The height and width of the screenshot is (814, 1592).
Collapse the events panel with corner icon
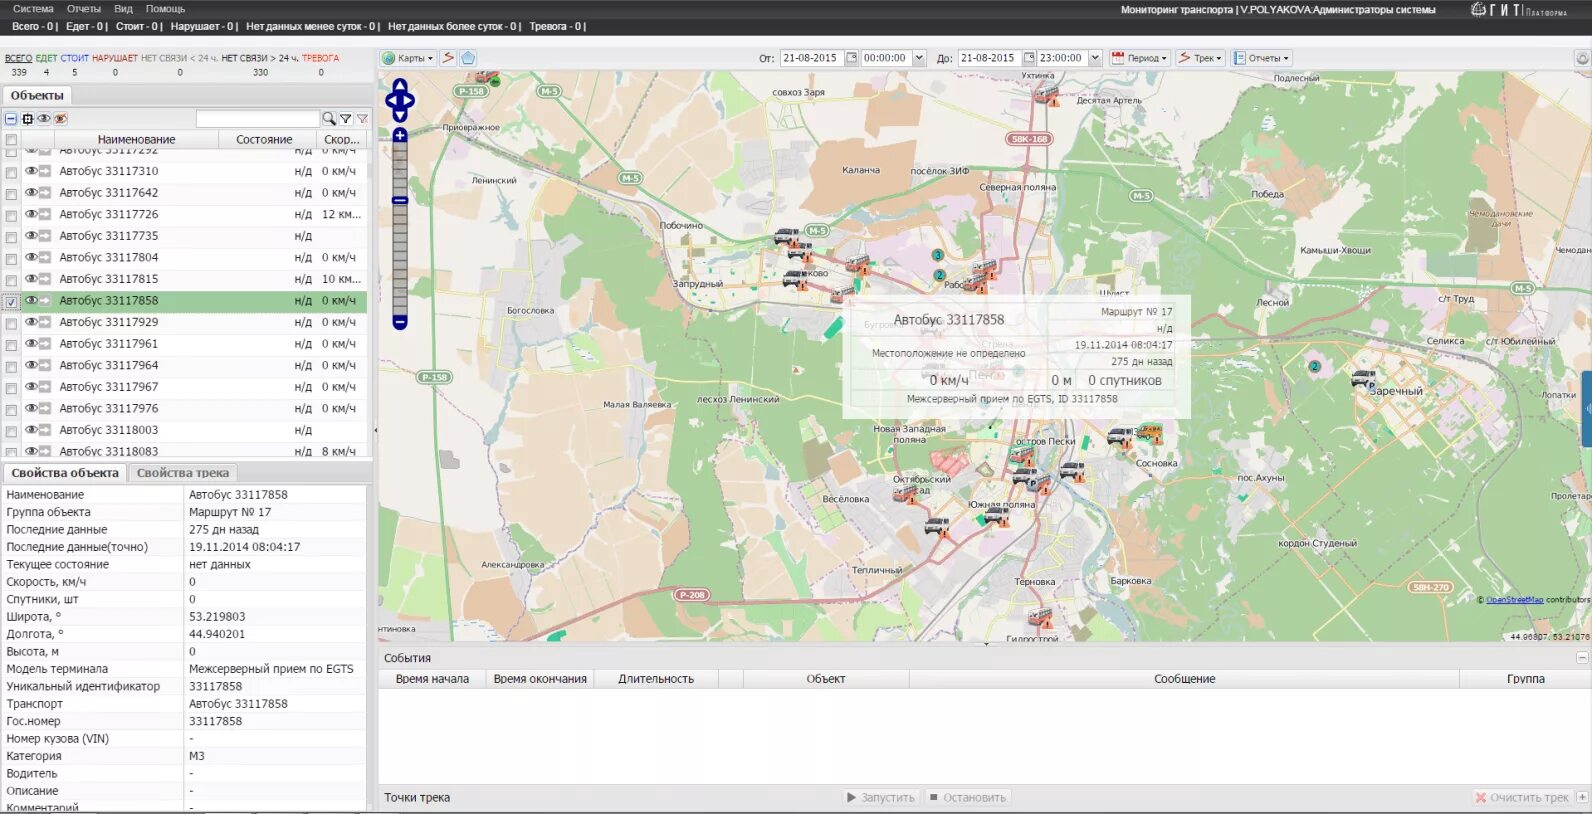click(1582, 657)
